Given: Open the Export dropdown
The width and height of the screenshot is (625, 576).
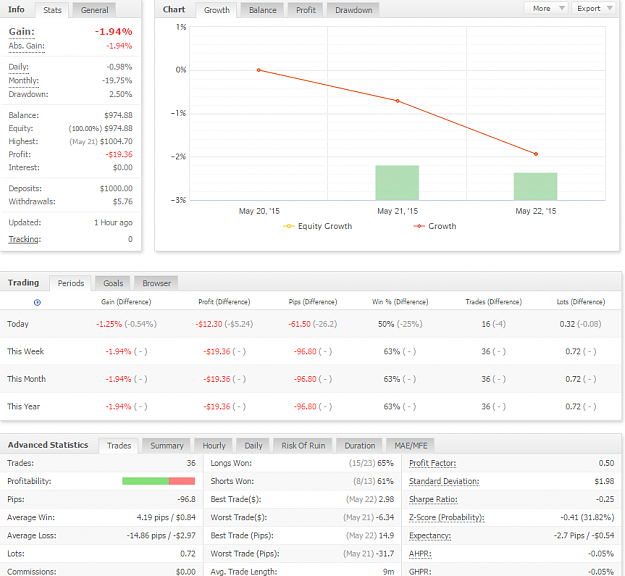Looking at the screenshot, I should (594, 8).
